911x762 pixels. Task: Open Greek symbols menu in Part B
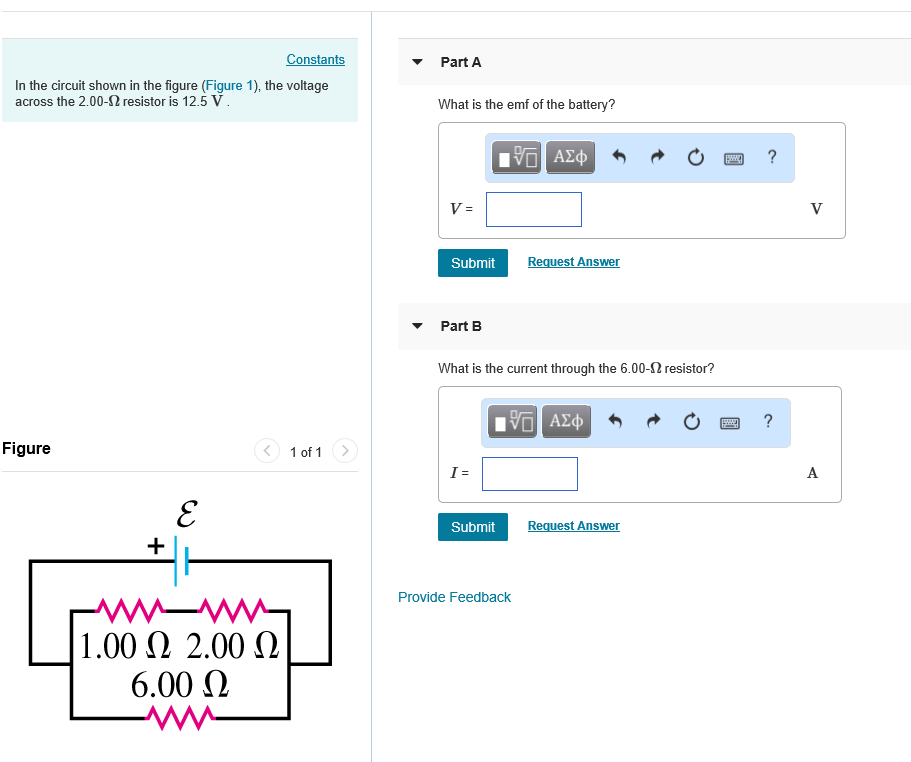566,421
